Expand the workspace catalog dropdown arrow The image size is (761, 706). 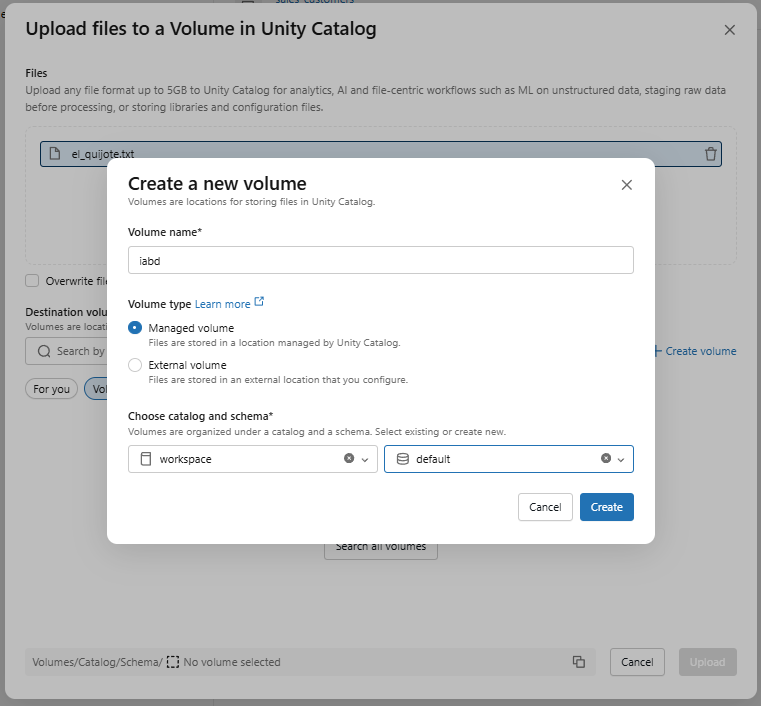pyautogui.click(x=365, y=460)
